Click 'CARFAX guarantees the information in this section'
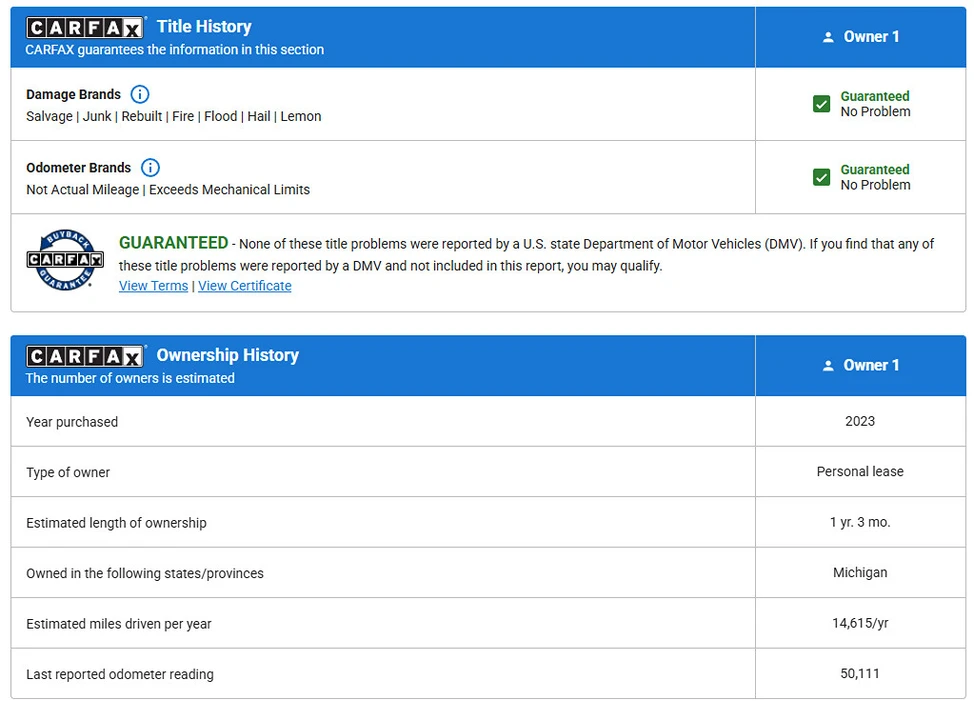974x720 pixels. (175, 50)
